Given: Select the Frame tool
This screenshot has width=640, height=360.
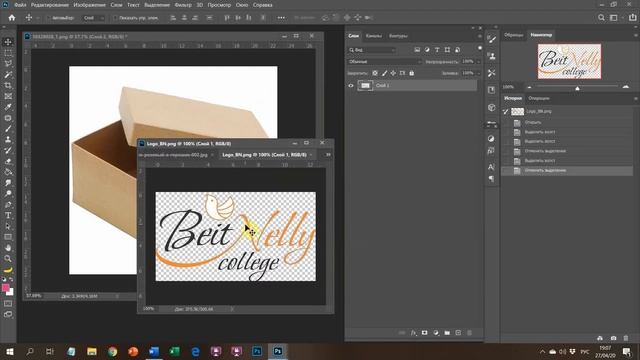Looking at the screenshot, I should pos(8,96).
